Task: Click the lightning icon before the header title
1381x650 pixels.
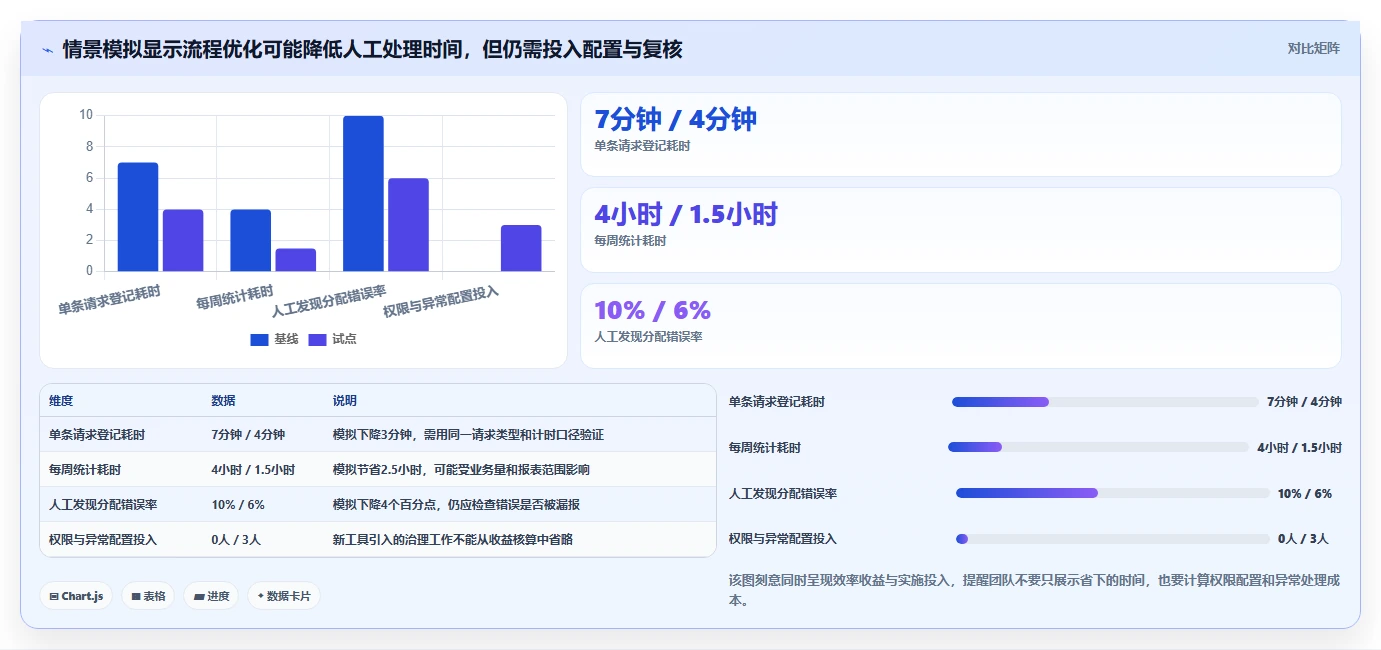Action: point(47,49)
